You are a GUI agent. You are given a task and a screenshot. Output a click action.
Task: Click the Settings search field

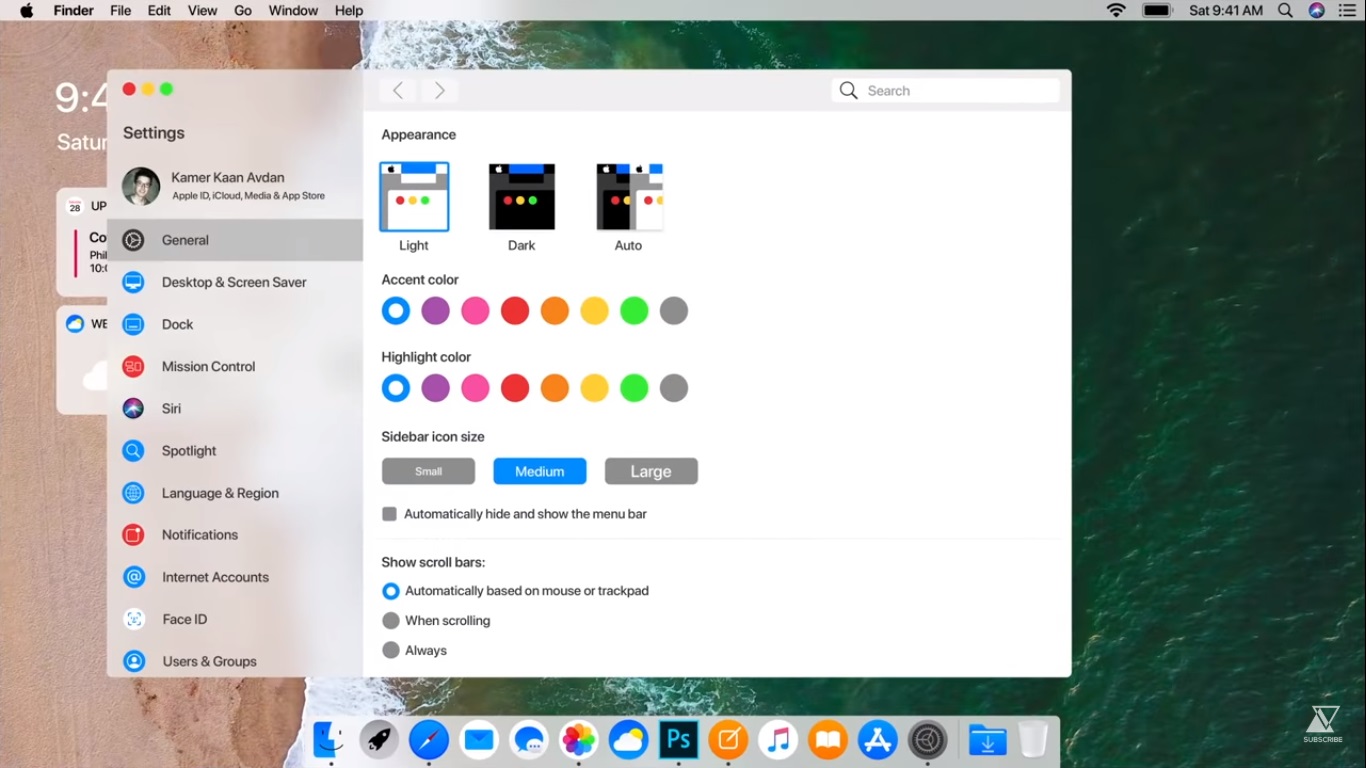[x=945, y=91]
